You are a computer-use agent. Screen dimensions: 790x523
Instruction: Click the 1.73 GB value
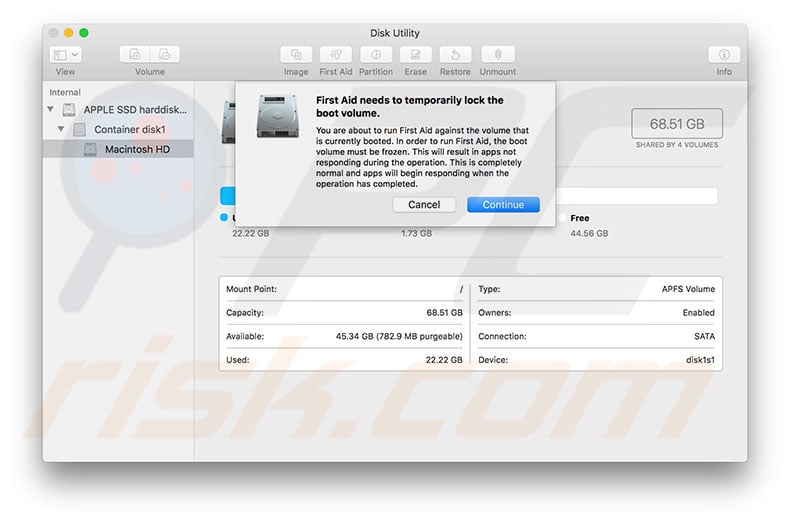click(416, 233)
